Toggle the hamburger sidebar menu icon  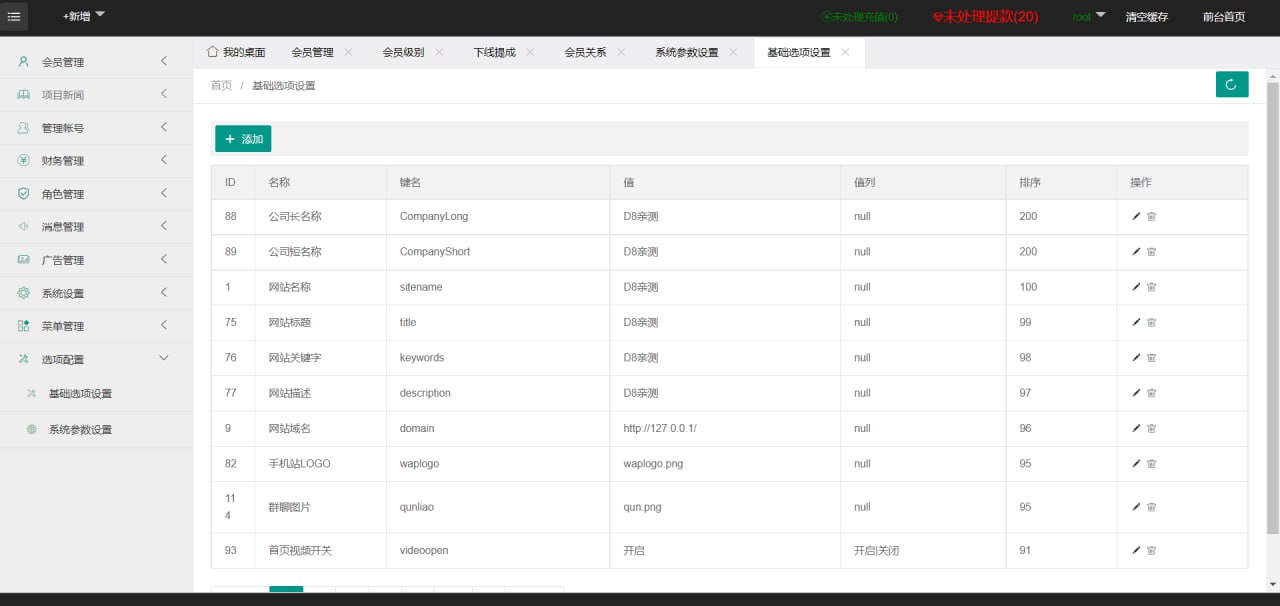coord(14,17)
